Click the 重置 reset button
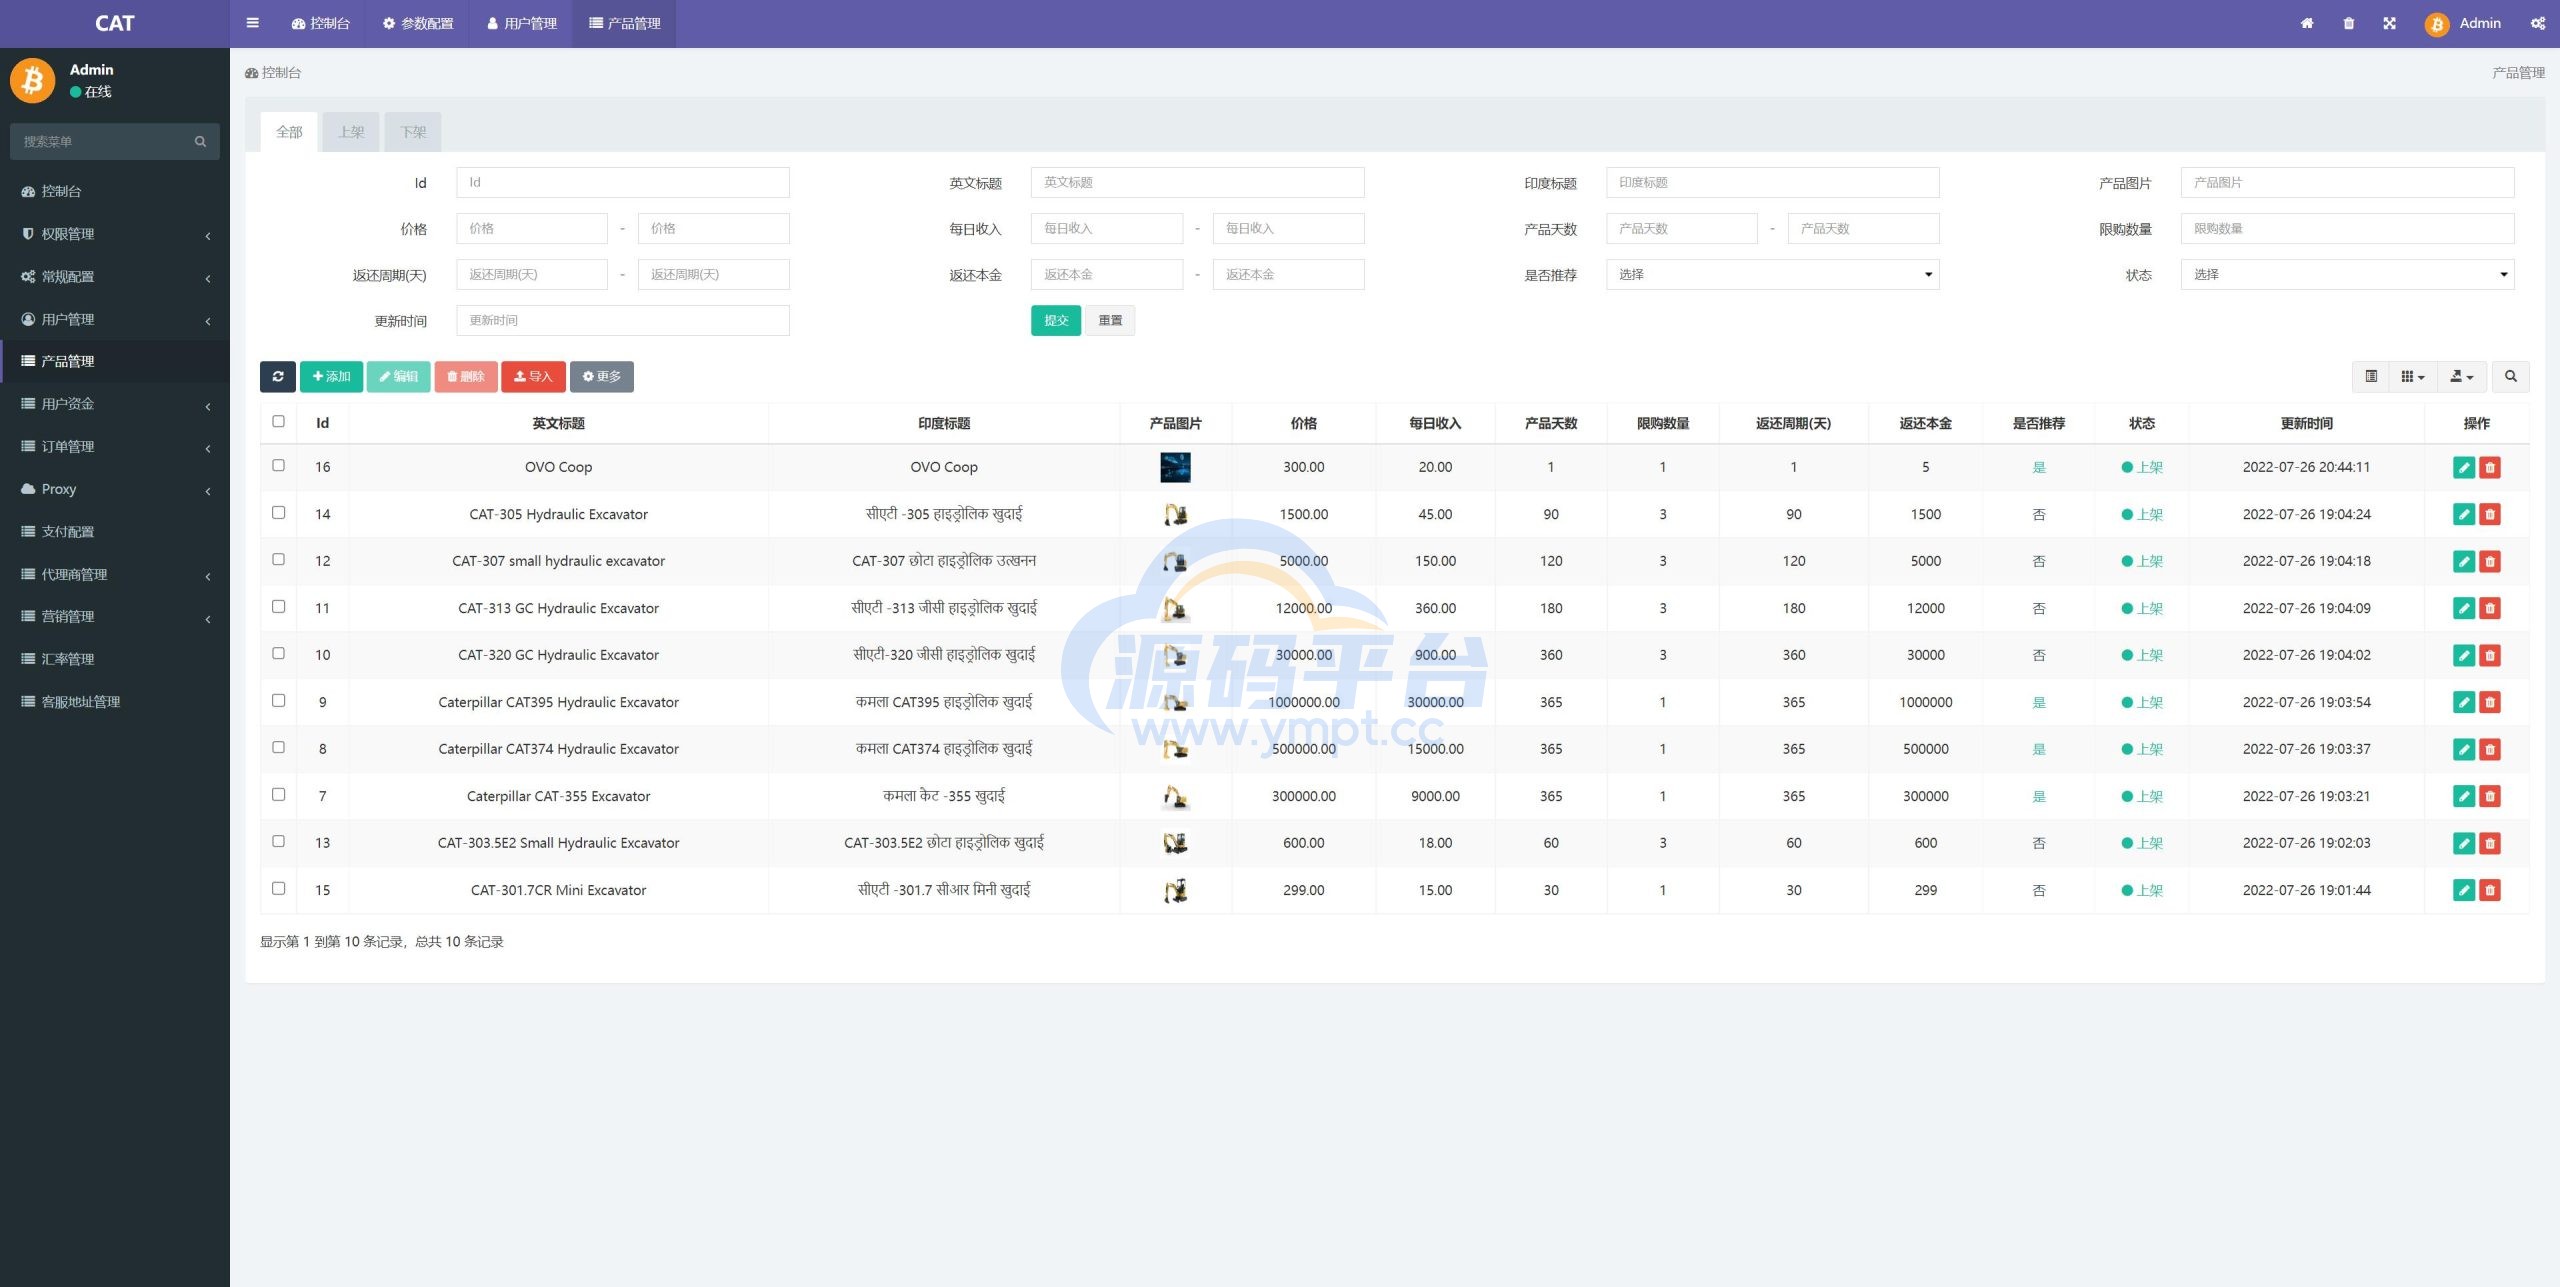 point(1110,320)
